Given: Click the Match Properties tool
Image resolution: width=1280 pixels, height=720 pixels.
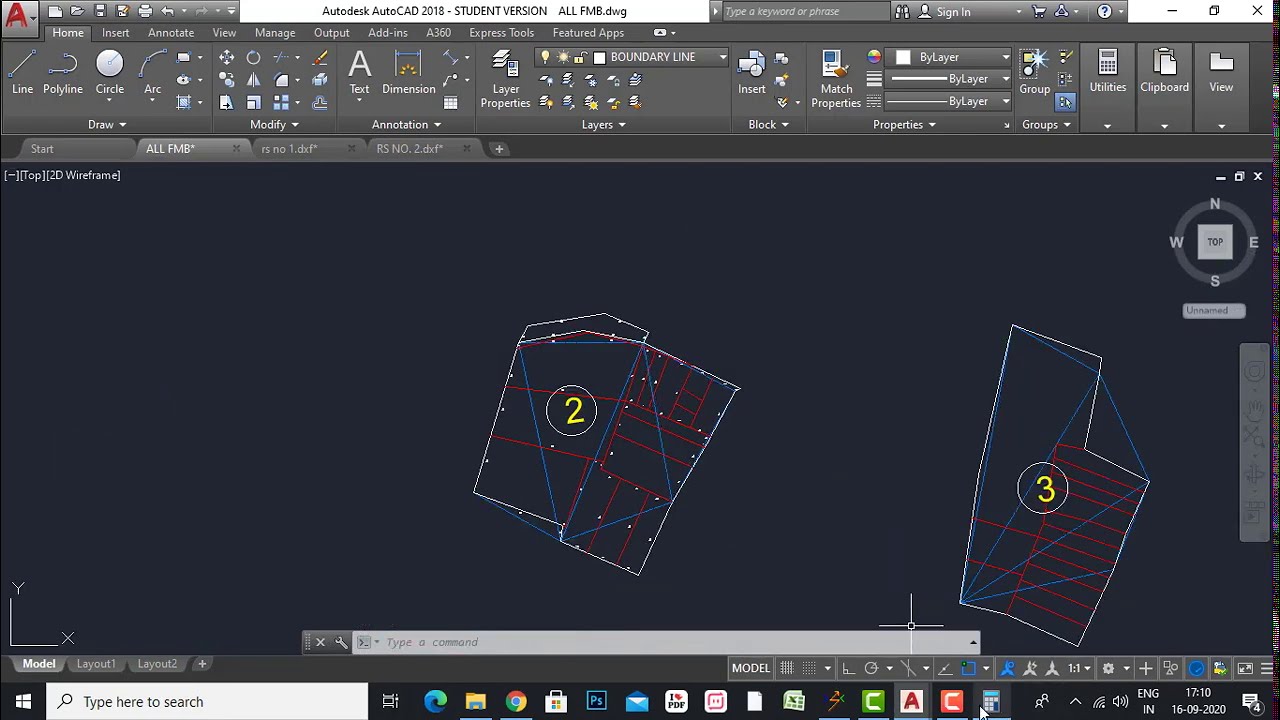Looking at the screenshot, I should [836, 80].
